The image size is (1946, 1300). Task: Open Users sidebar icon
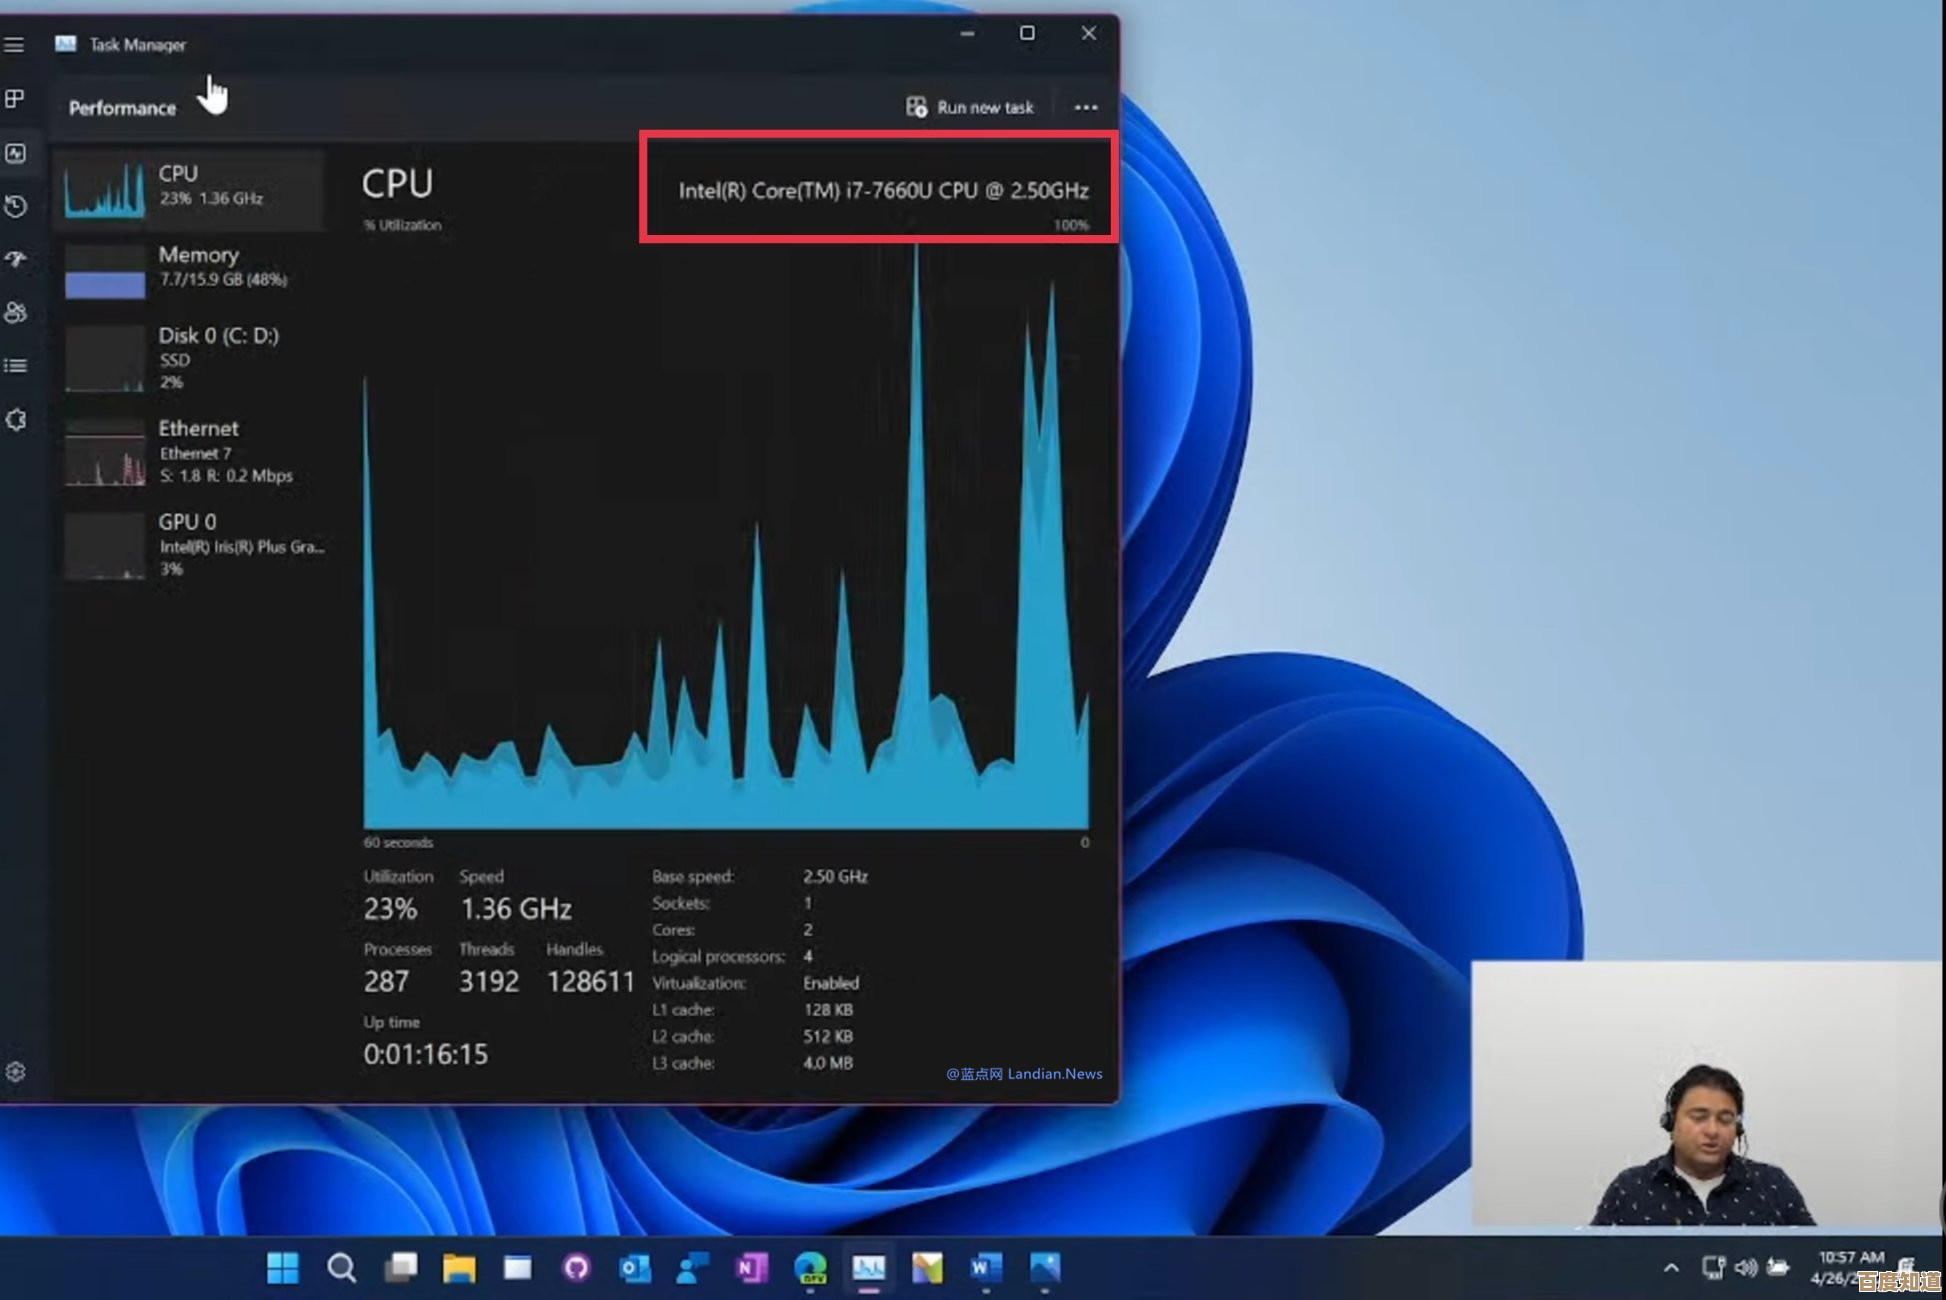[15, 313]
